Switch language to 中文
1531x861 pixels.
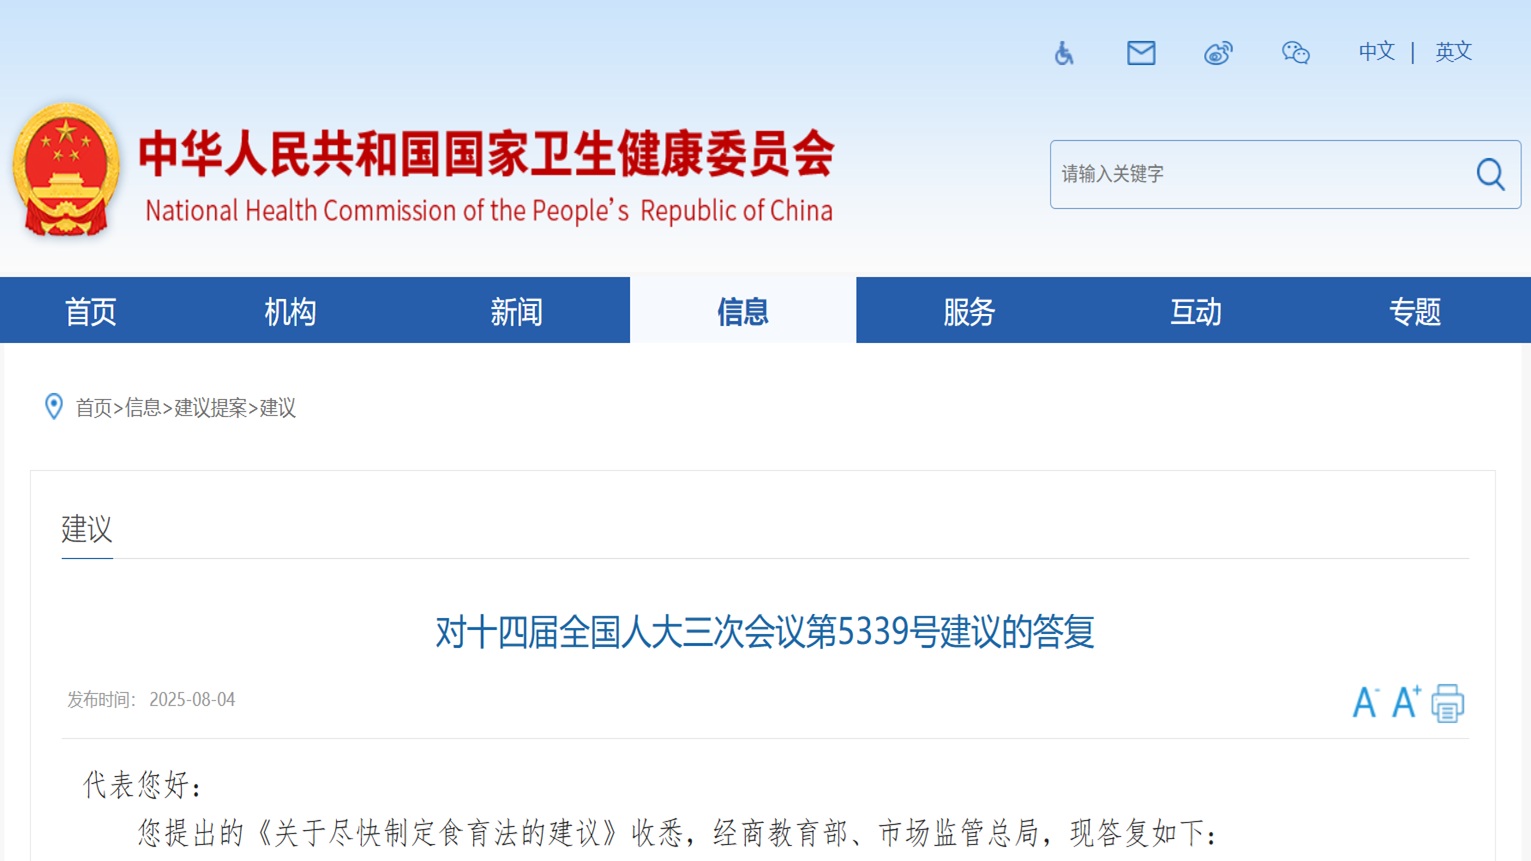click(x=1376, y=52)
